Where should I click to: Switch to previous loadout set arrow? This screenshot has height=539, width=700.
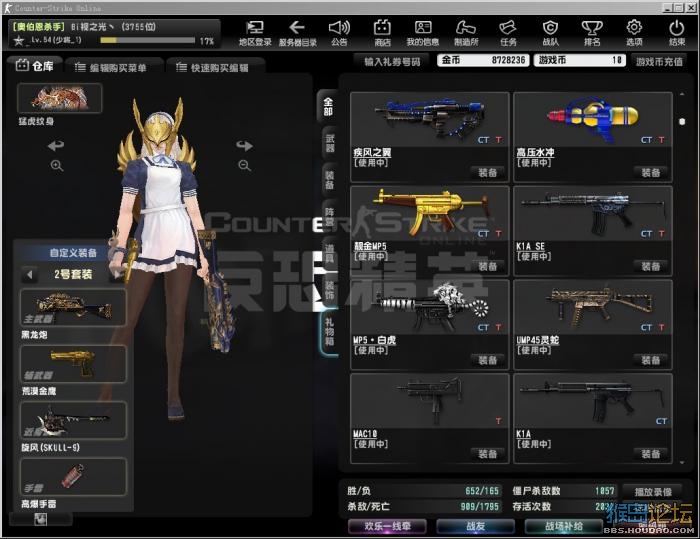coord(30,274)
